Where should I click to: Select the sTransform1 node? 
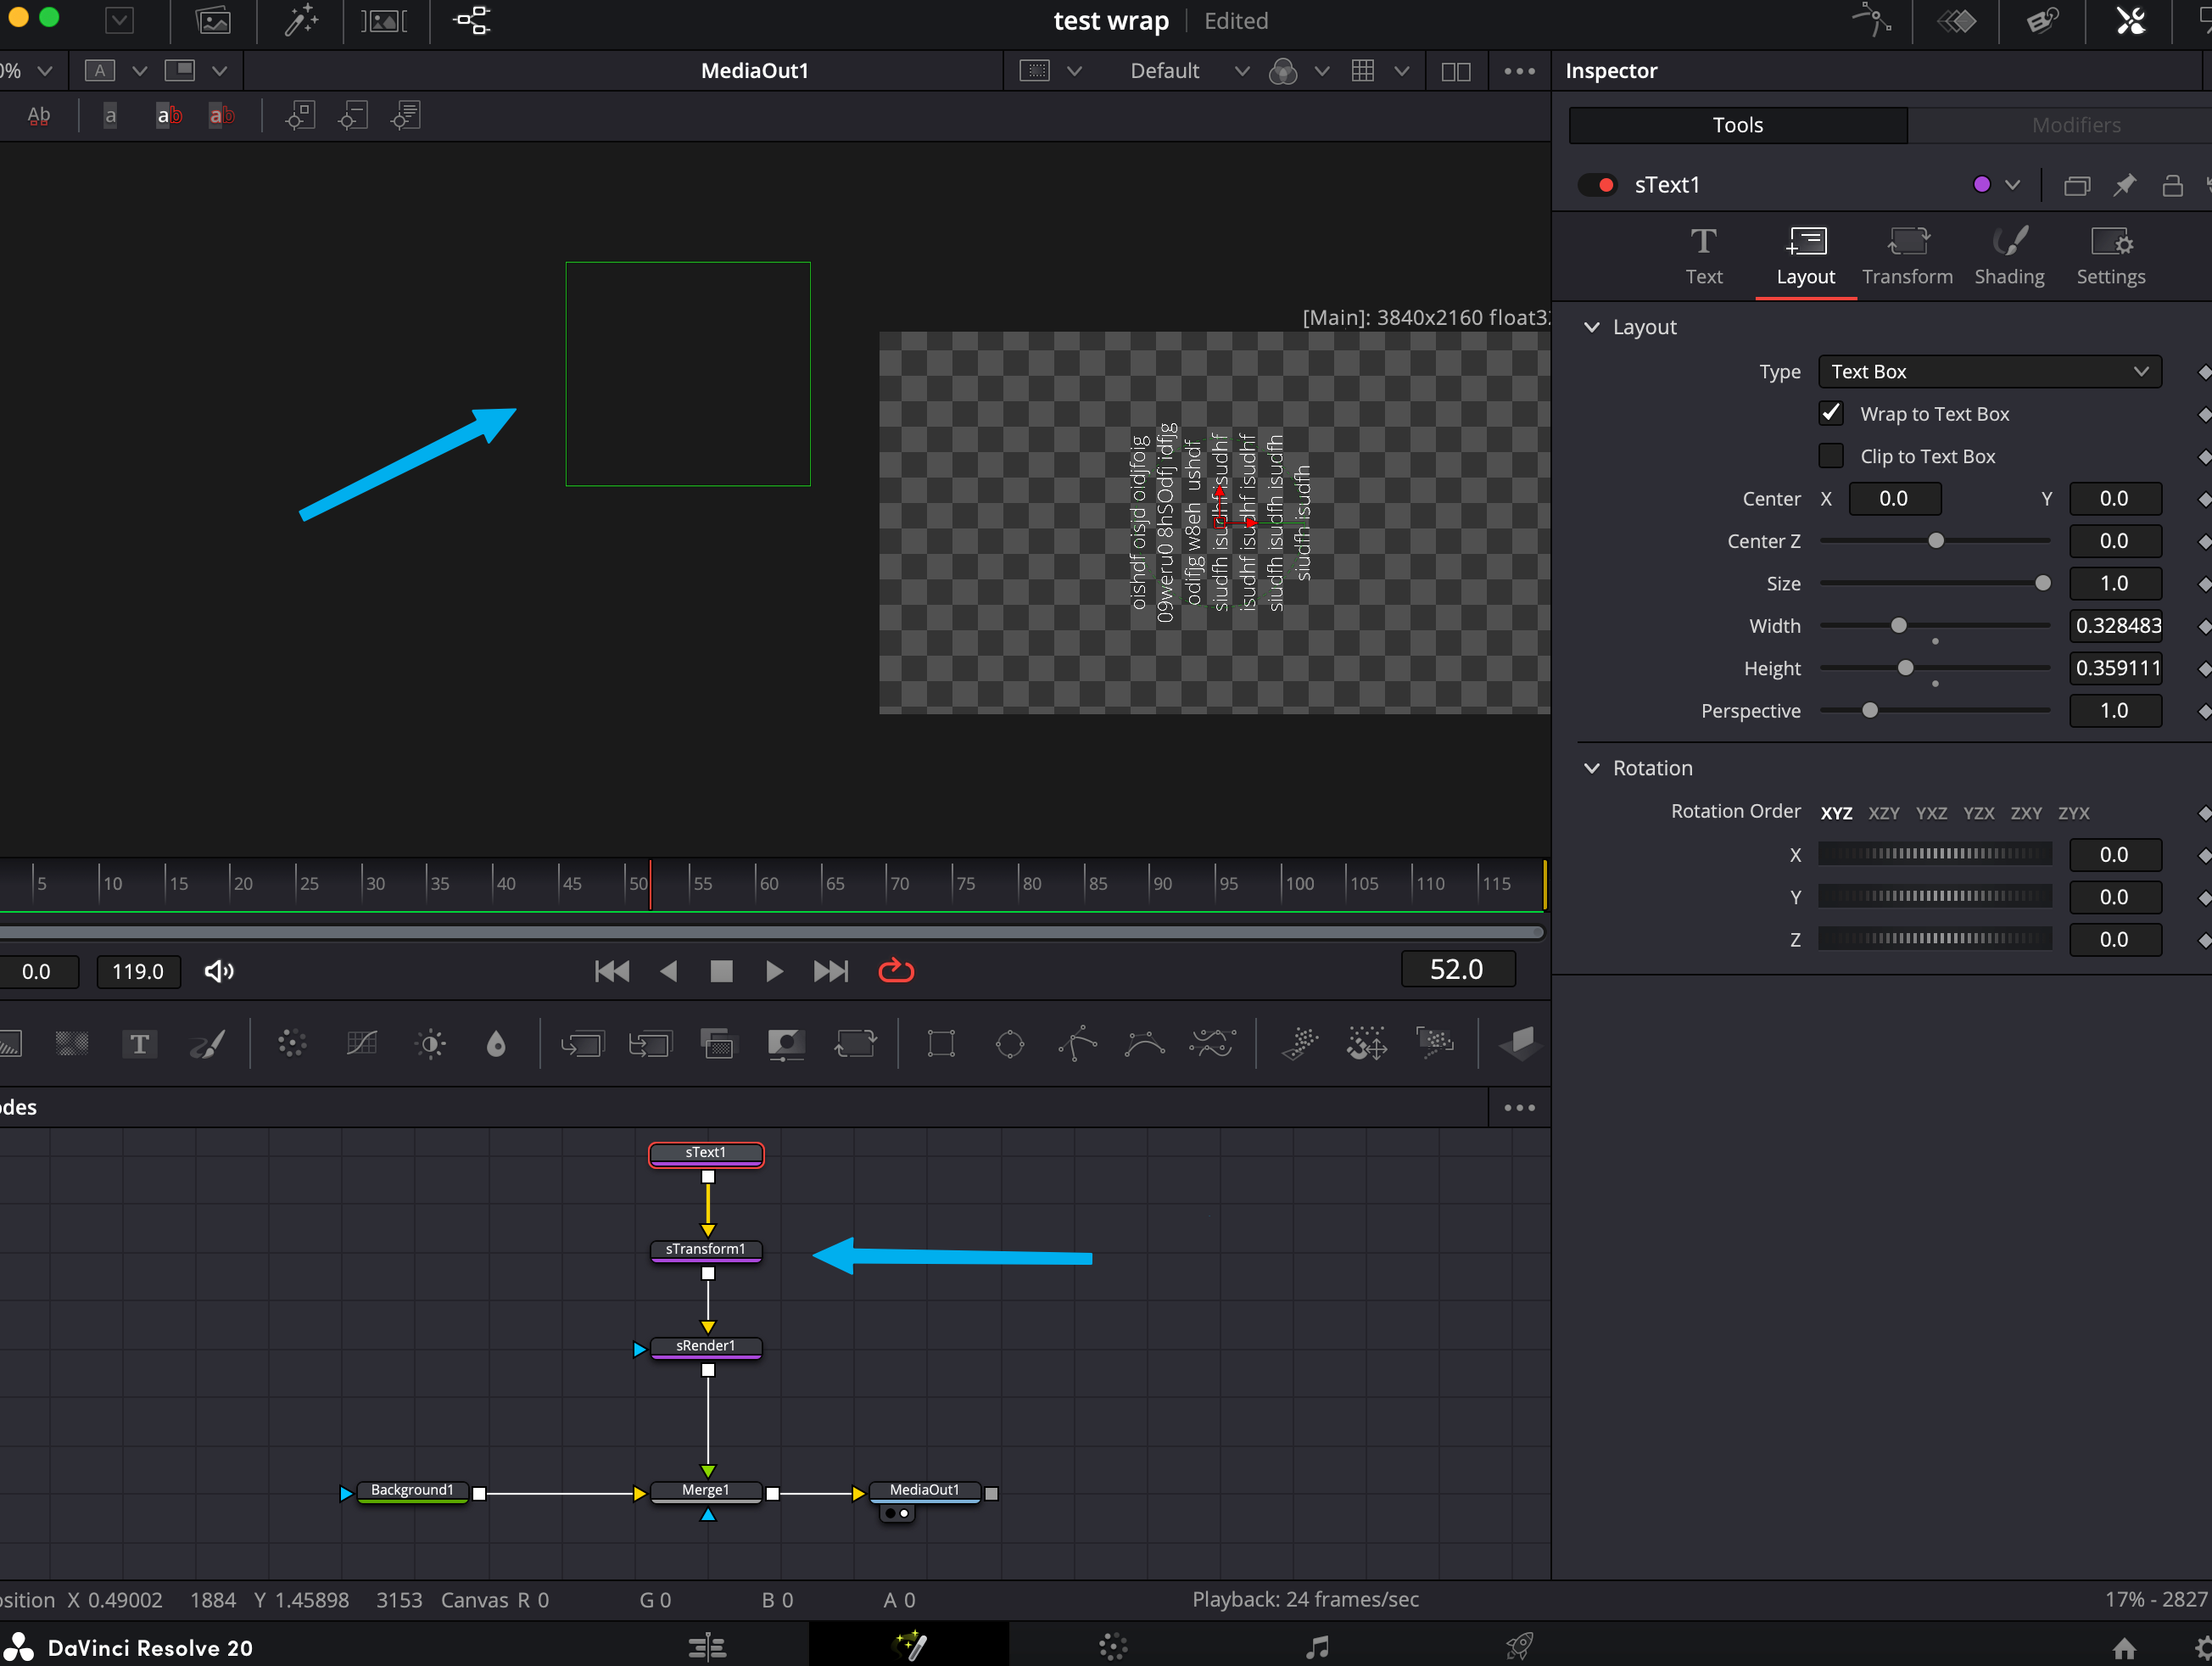pos(706,1250)
